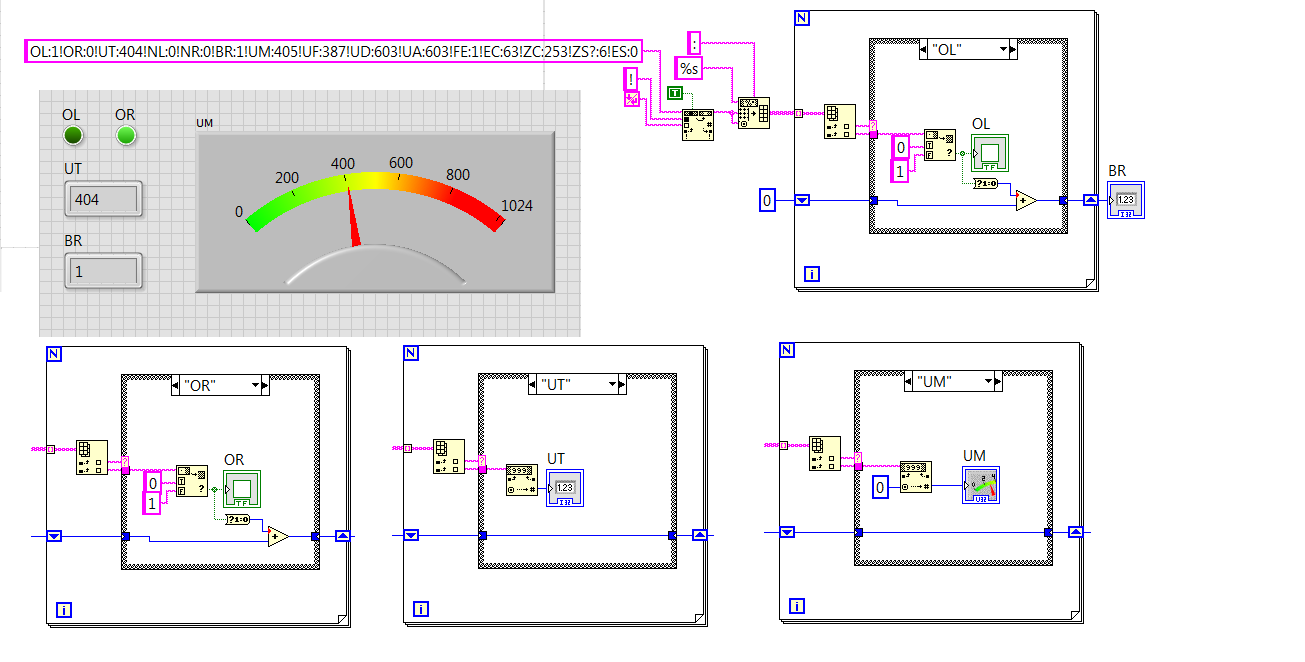The height and width of the screenshot is (662, 1305).
Task: Click the iteration terminal i of OL loop
Action: [x=812, y=274]
